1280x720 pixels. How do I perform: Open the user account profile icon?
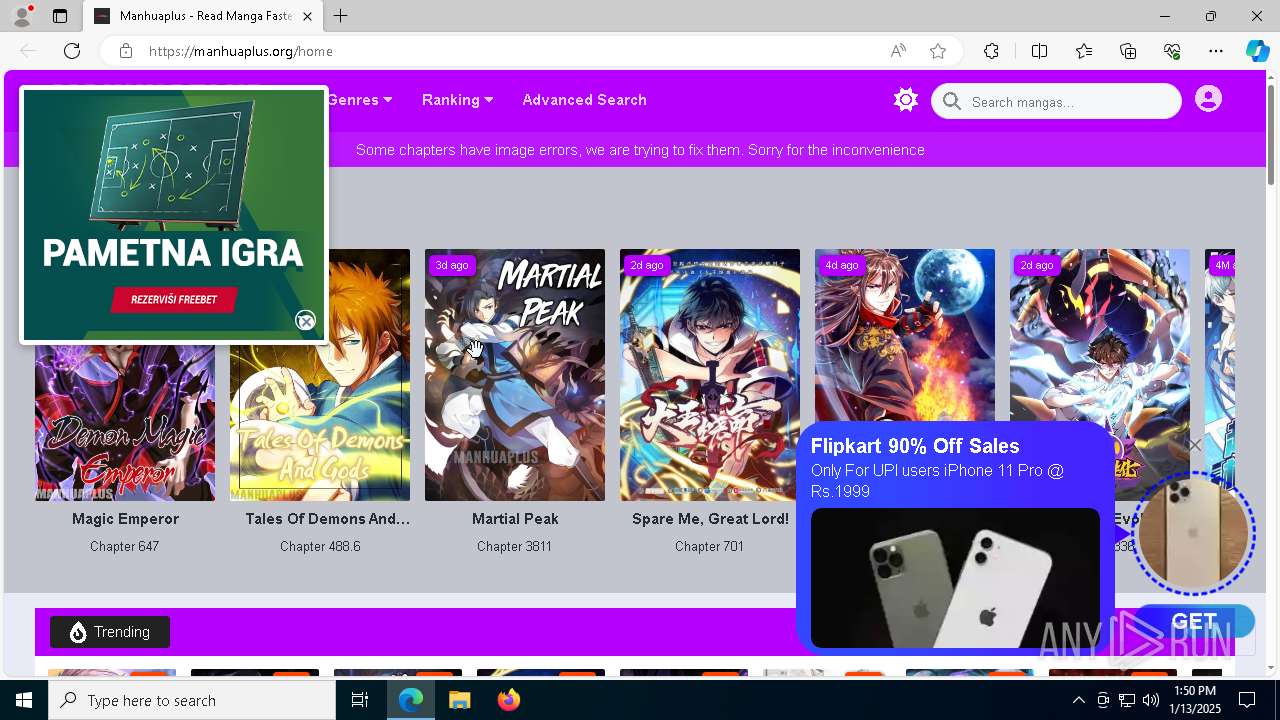coord(1208,99)
